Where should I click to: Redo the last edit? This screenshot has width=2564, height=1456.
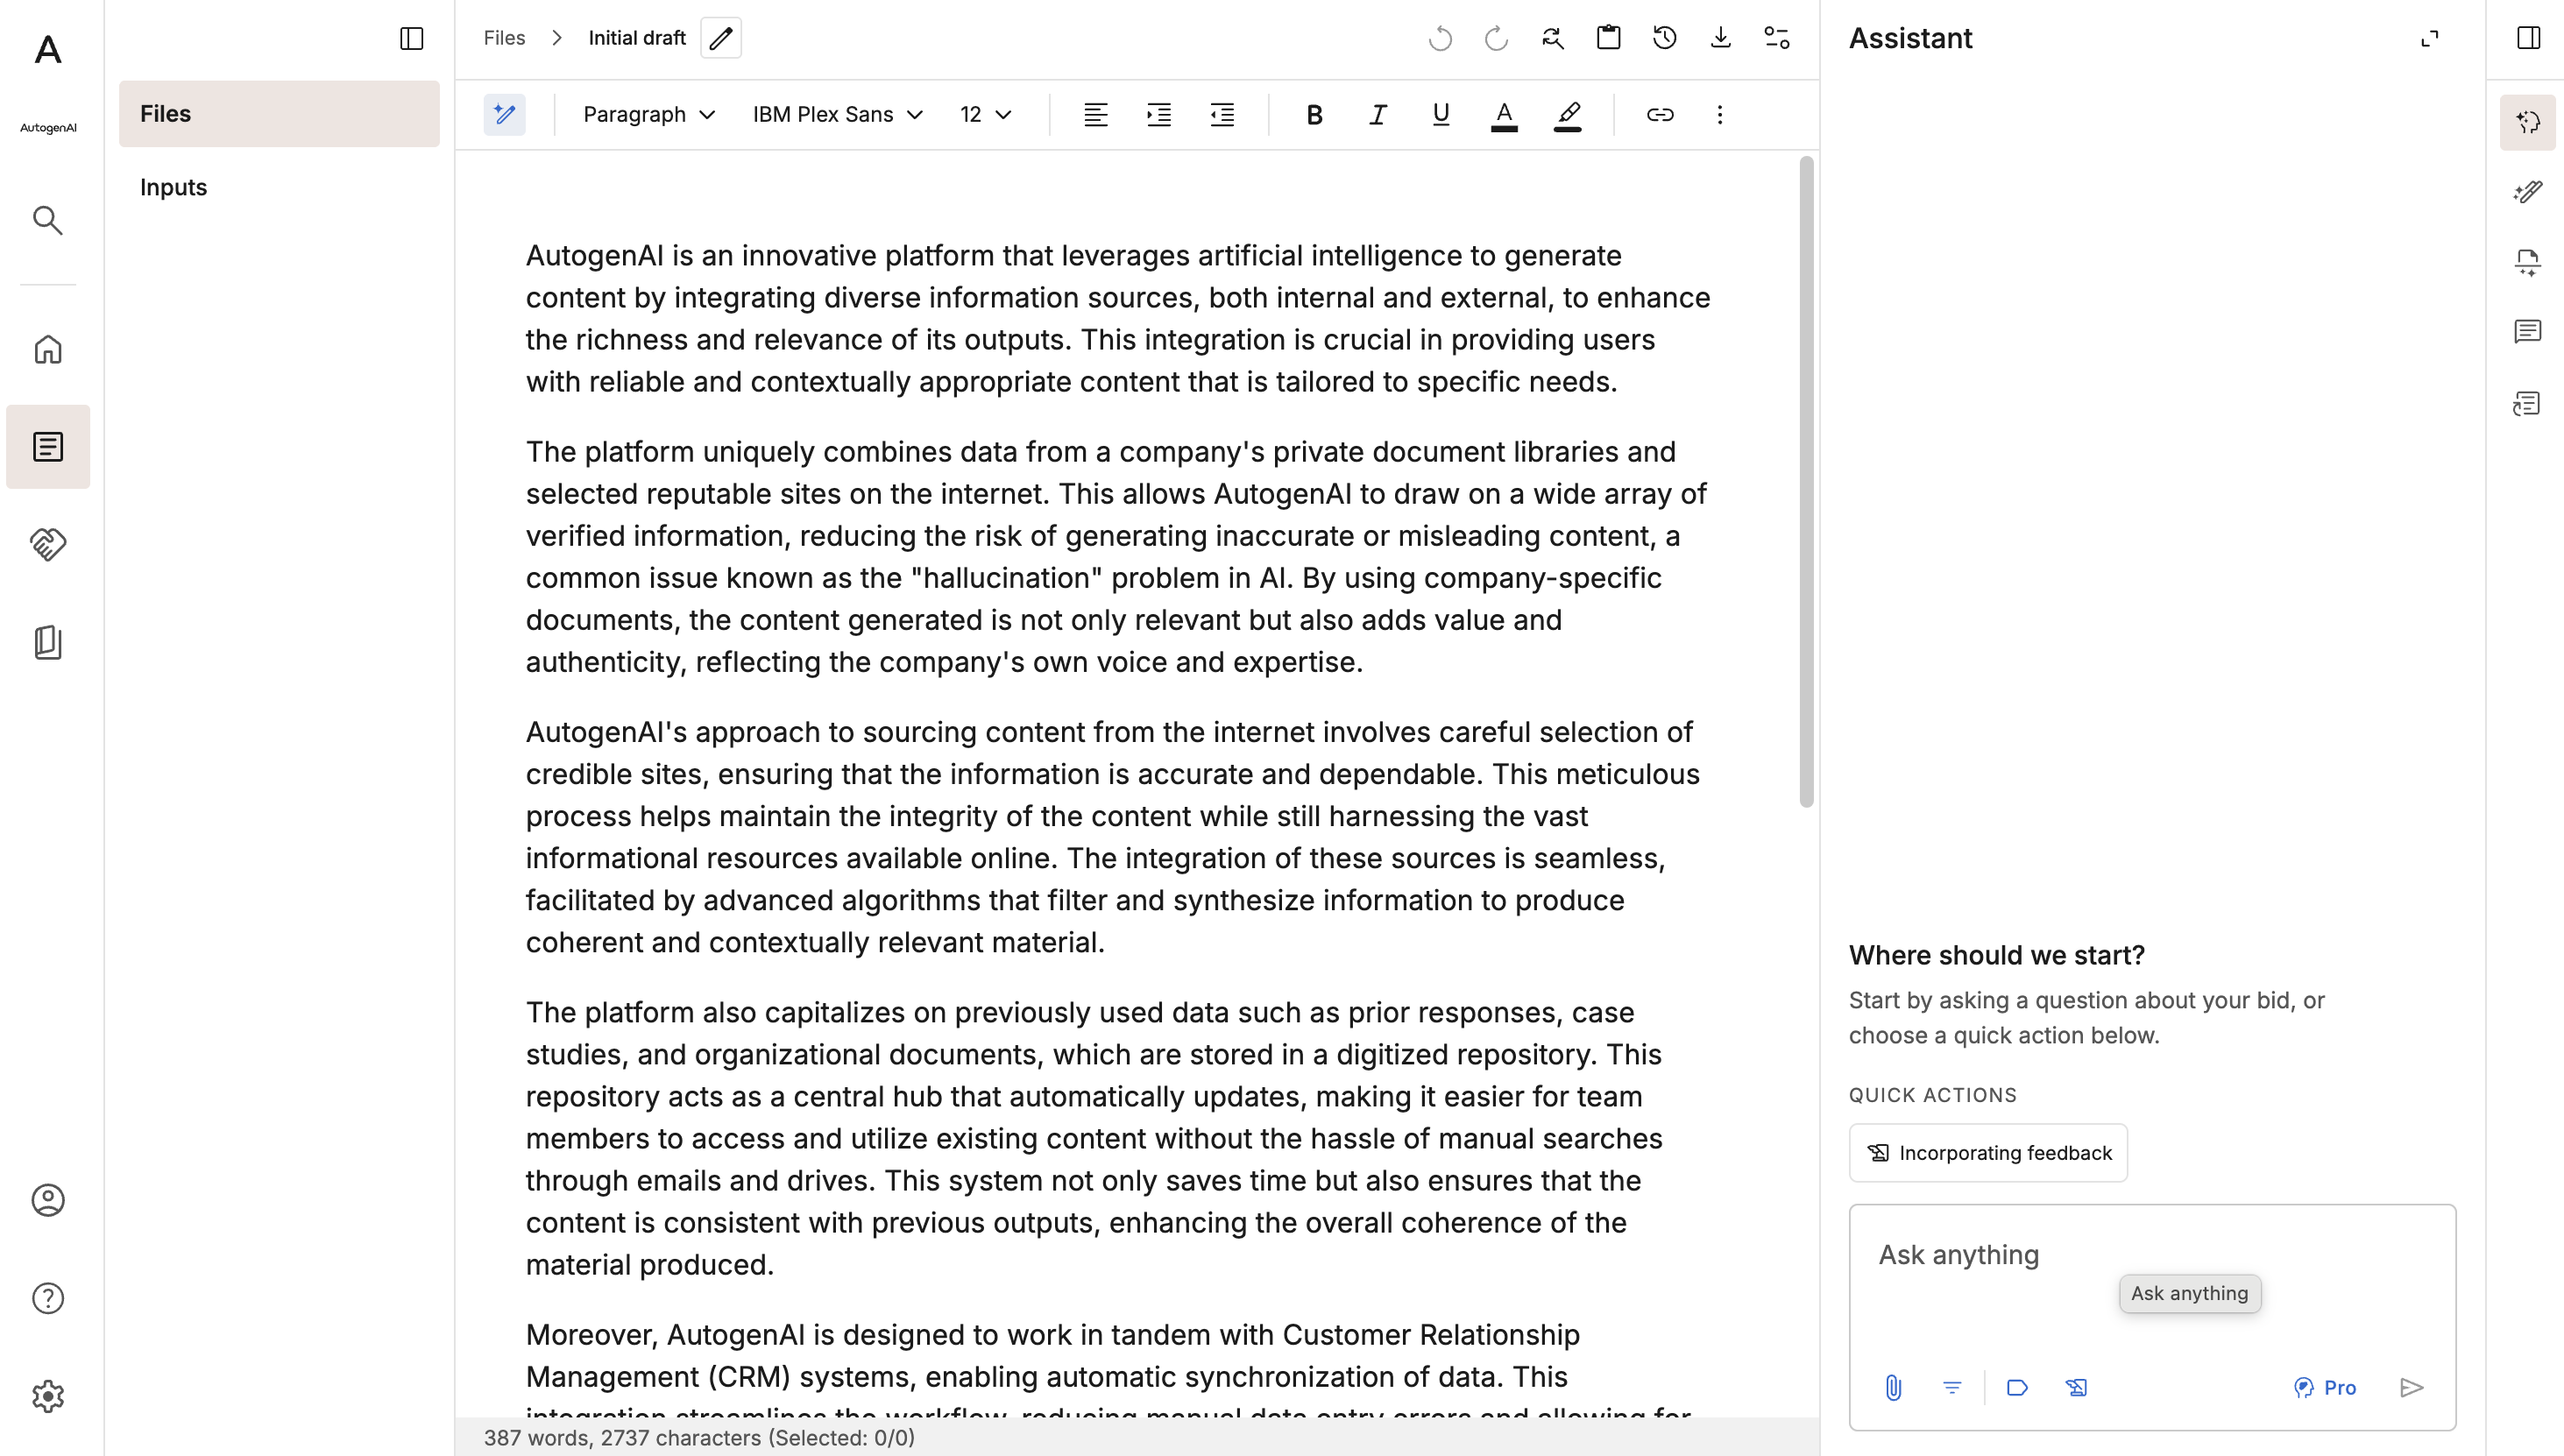pos(1496,38)
